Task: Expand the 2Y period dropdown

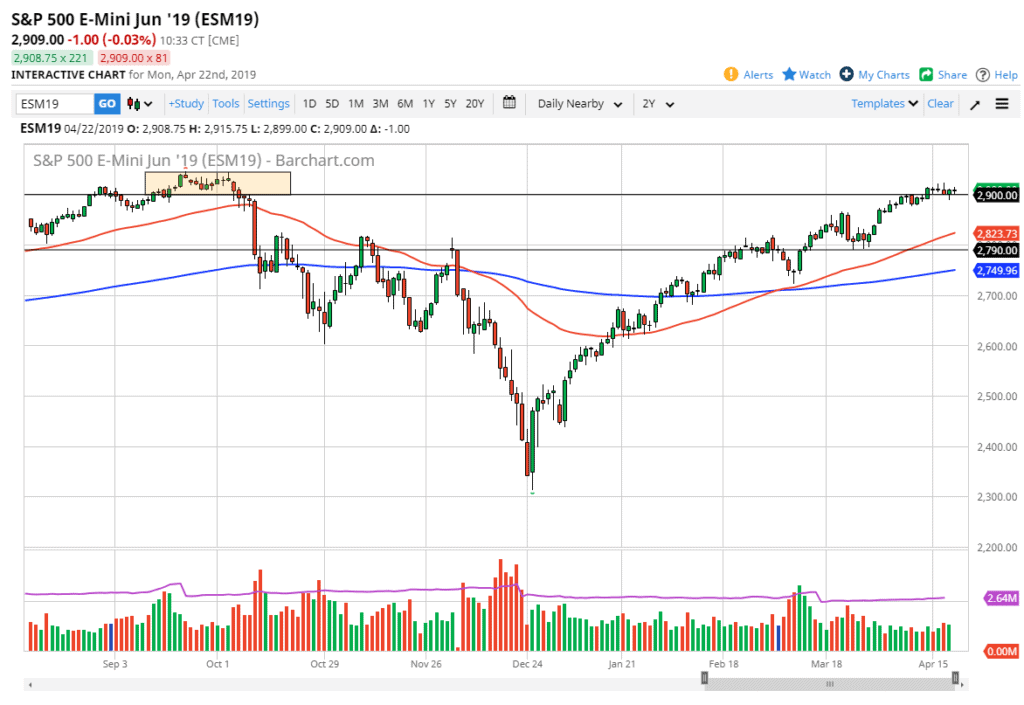Action: point(658,104)
